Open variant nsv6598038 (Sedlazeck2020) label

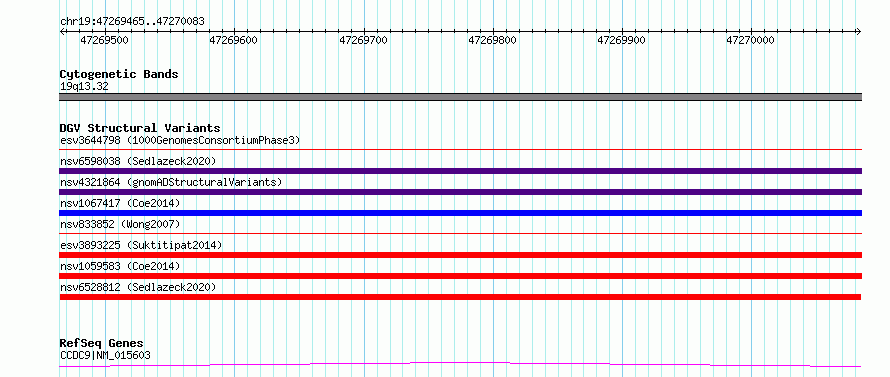(138, 161)
